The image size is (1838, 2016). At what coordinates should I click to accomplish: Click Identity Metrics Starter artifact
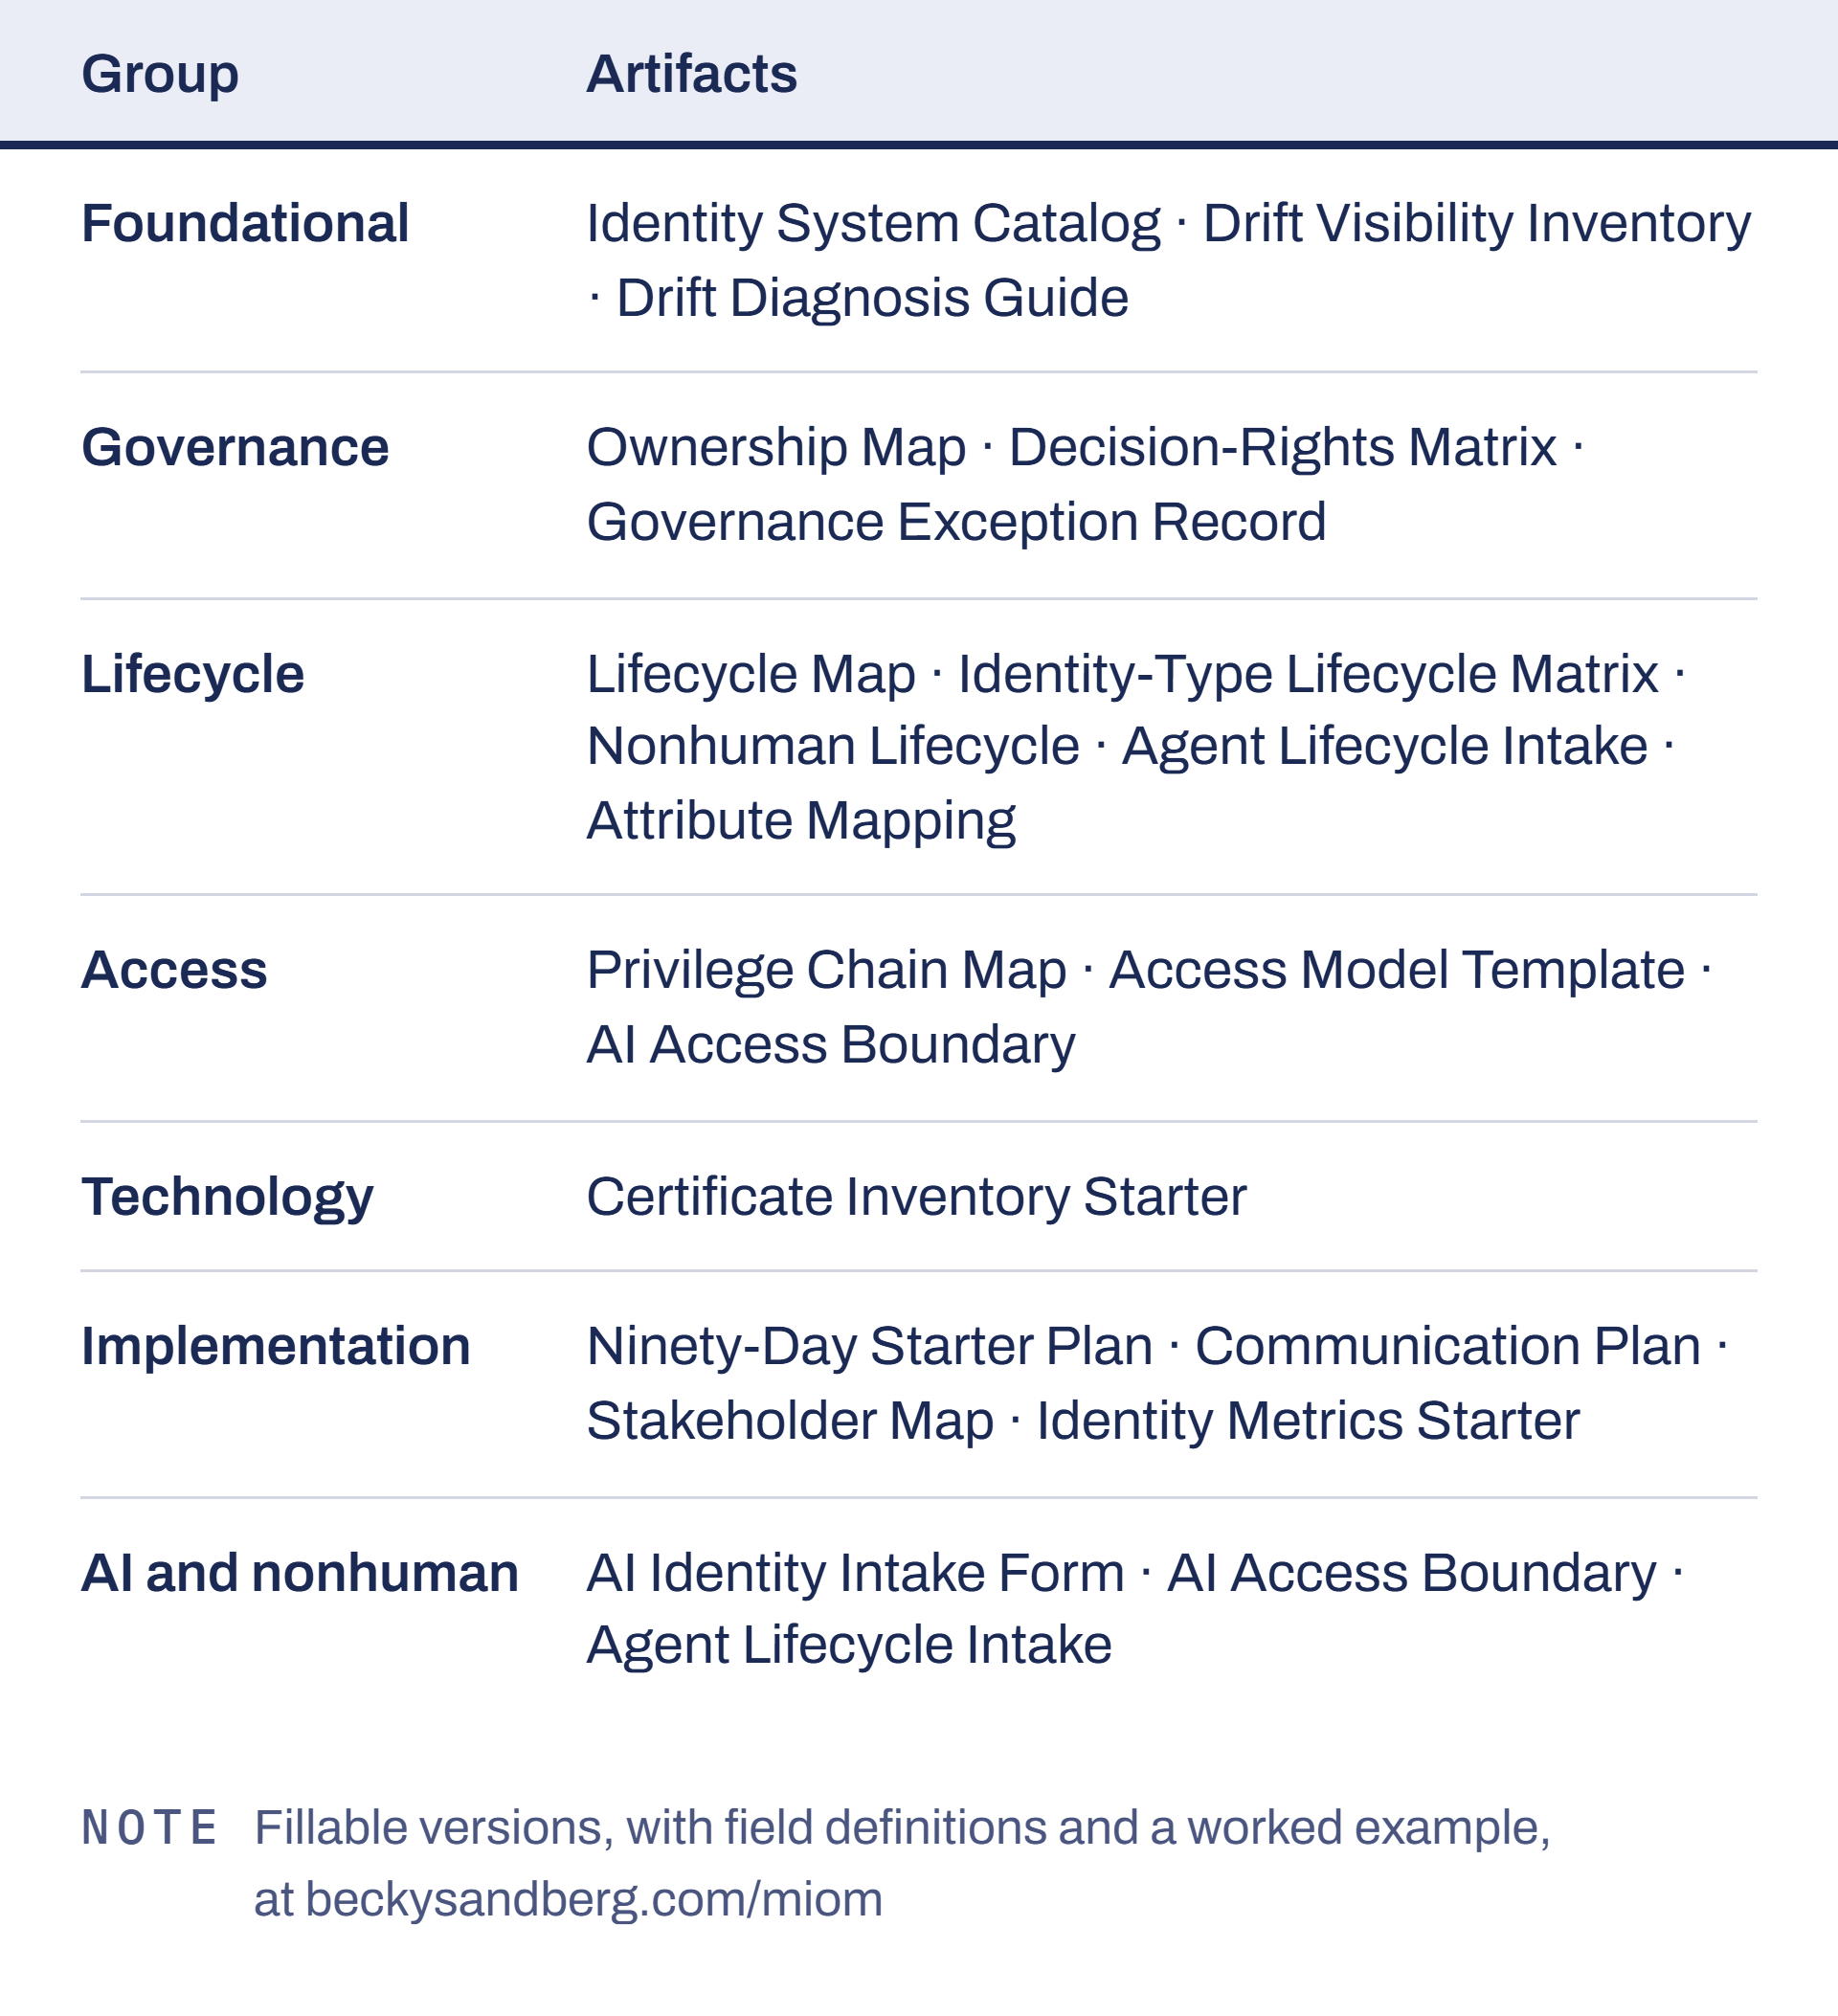pyautogui.click(x=1308, y=1422)
